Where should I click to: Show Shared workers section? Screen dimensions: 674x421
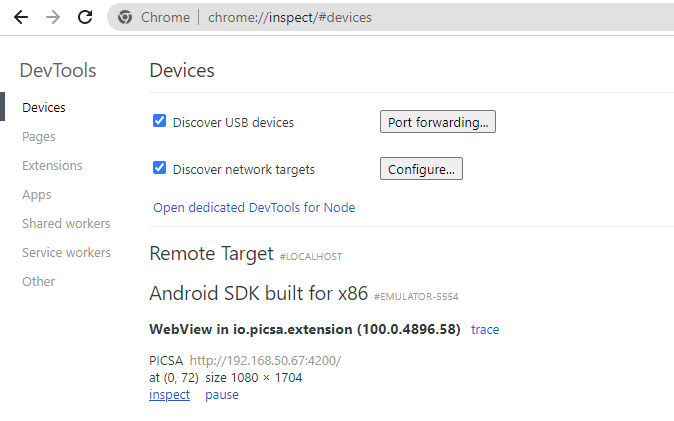click(x=66, y=223)
